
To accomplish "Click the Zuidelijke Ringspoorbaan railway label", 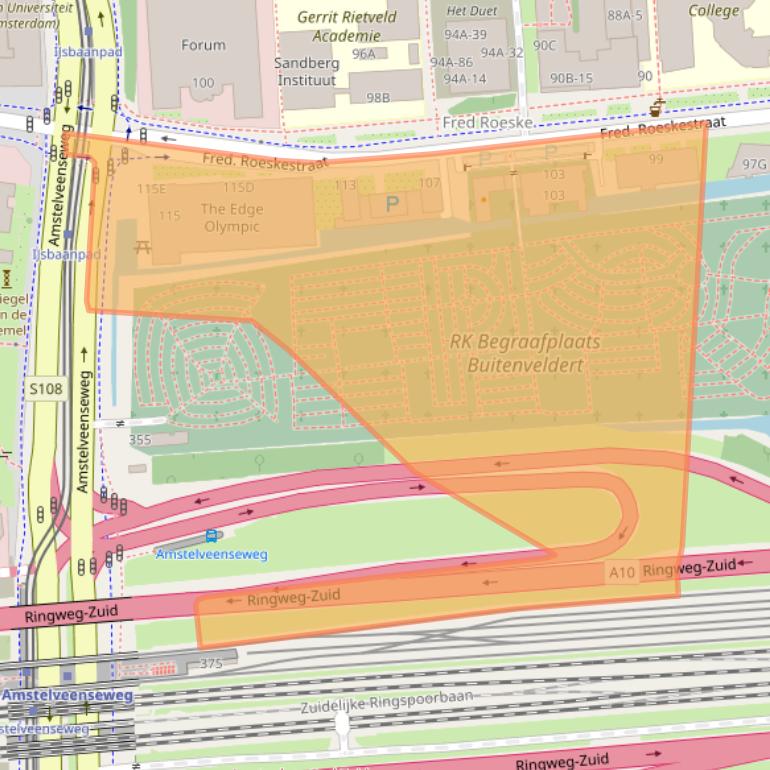I will (387, 702).
